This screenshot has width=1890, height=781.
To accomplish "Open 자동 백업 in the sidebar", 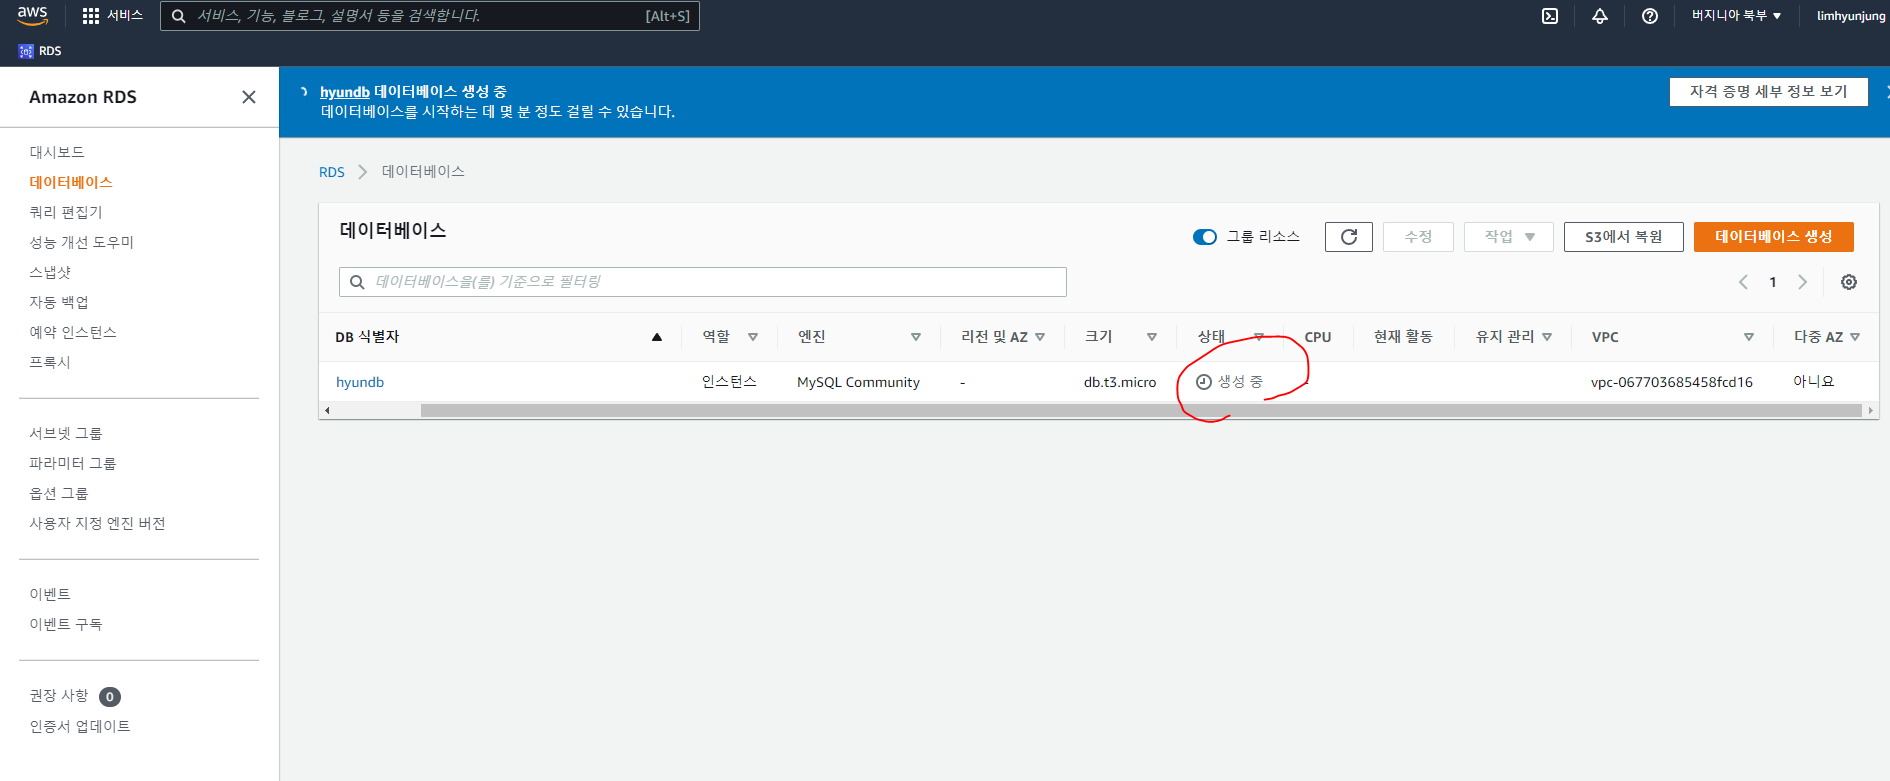I will (59, 302).
